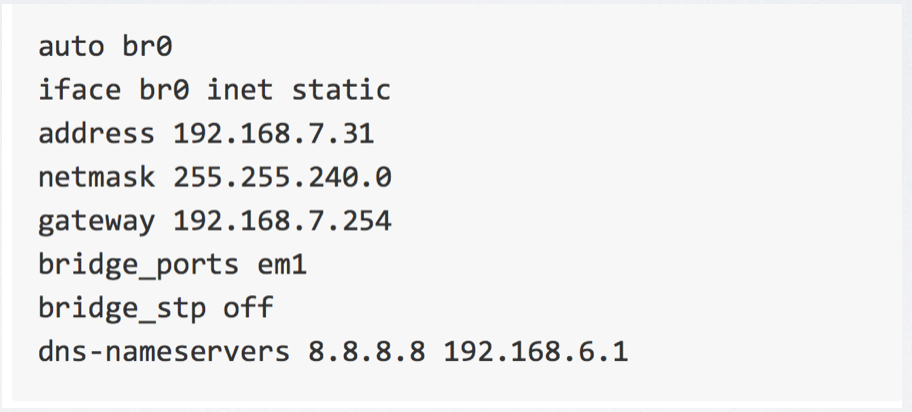Screen dimensions: 912x412
Task: Click the DNS server 192.168.6.1
Action: (x=536, y=351)
